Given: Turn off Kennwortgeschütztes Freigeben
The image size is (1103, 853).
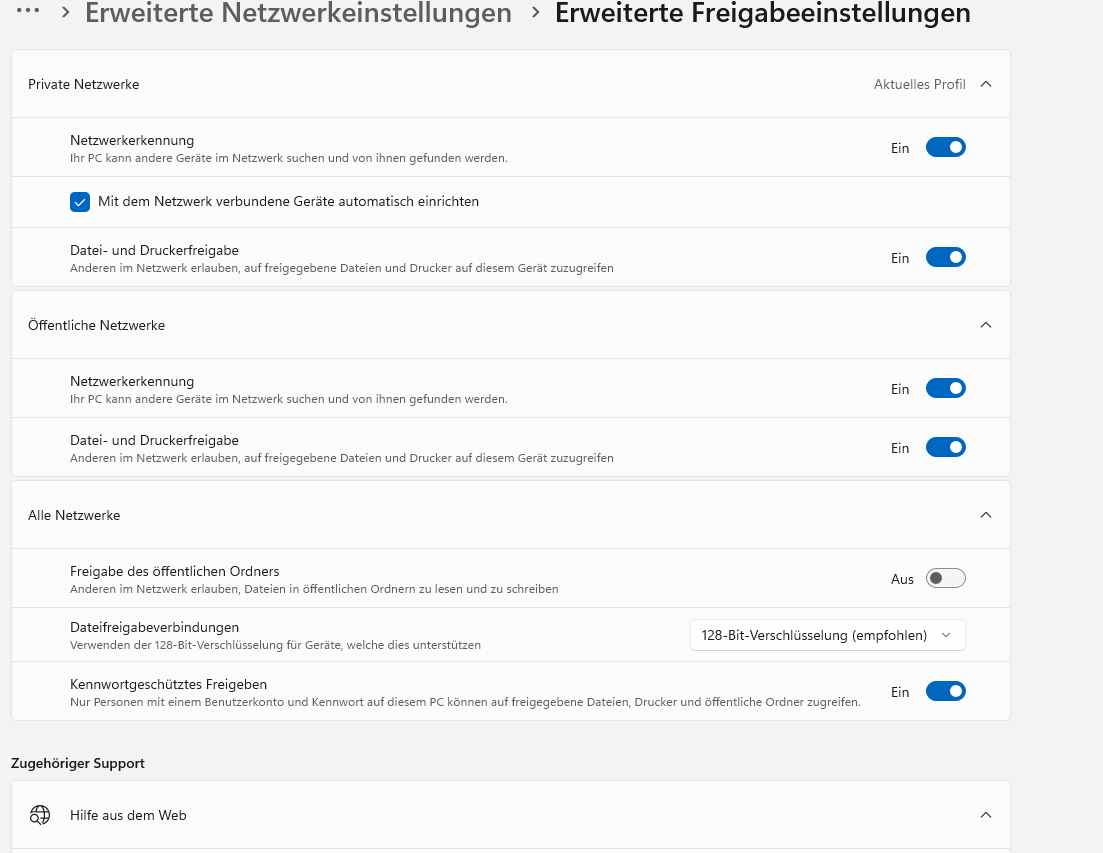Looking at the screenshot, I should [945, 691].
